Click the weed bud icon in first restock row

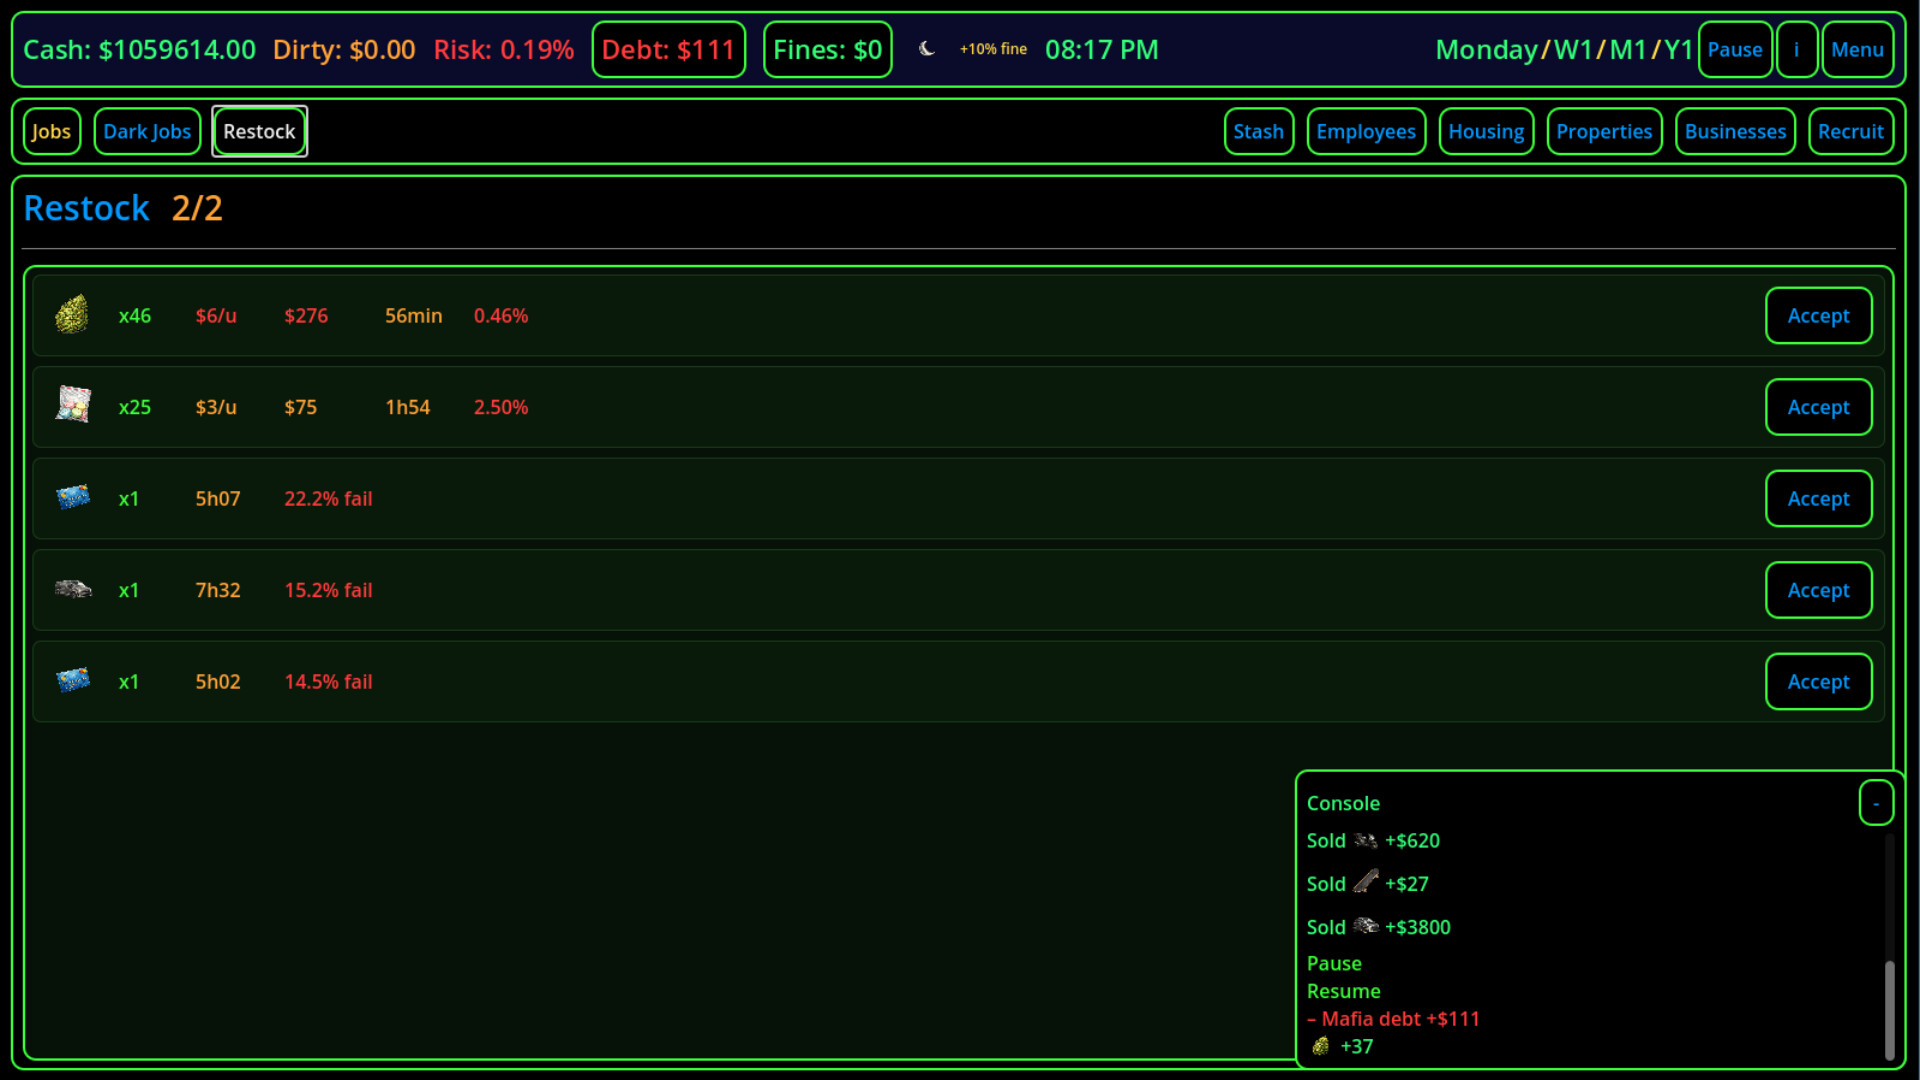pos(72,315)
